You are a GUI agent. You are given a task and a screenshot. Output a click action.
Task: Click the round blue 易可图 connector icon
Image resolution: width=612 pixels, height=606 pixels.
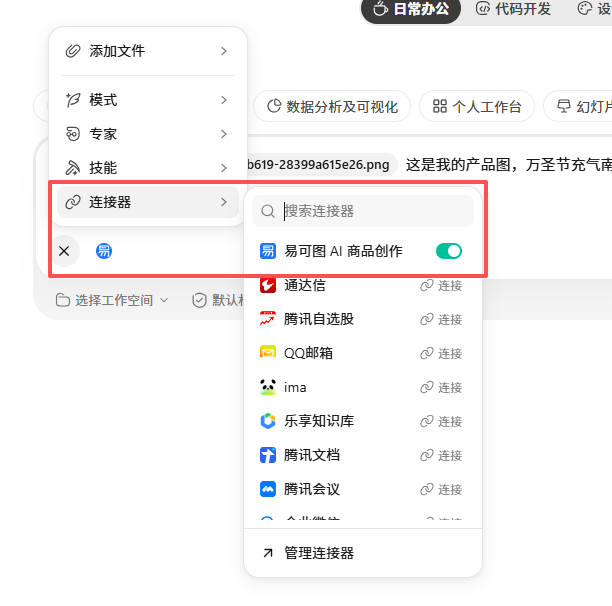tap(104, 251)
